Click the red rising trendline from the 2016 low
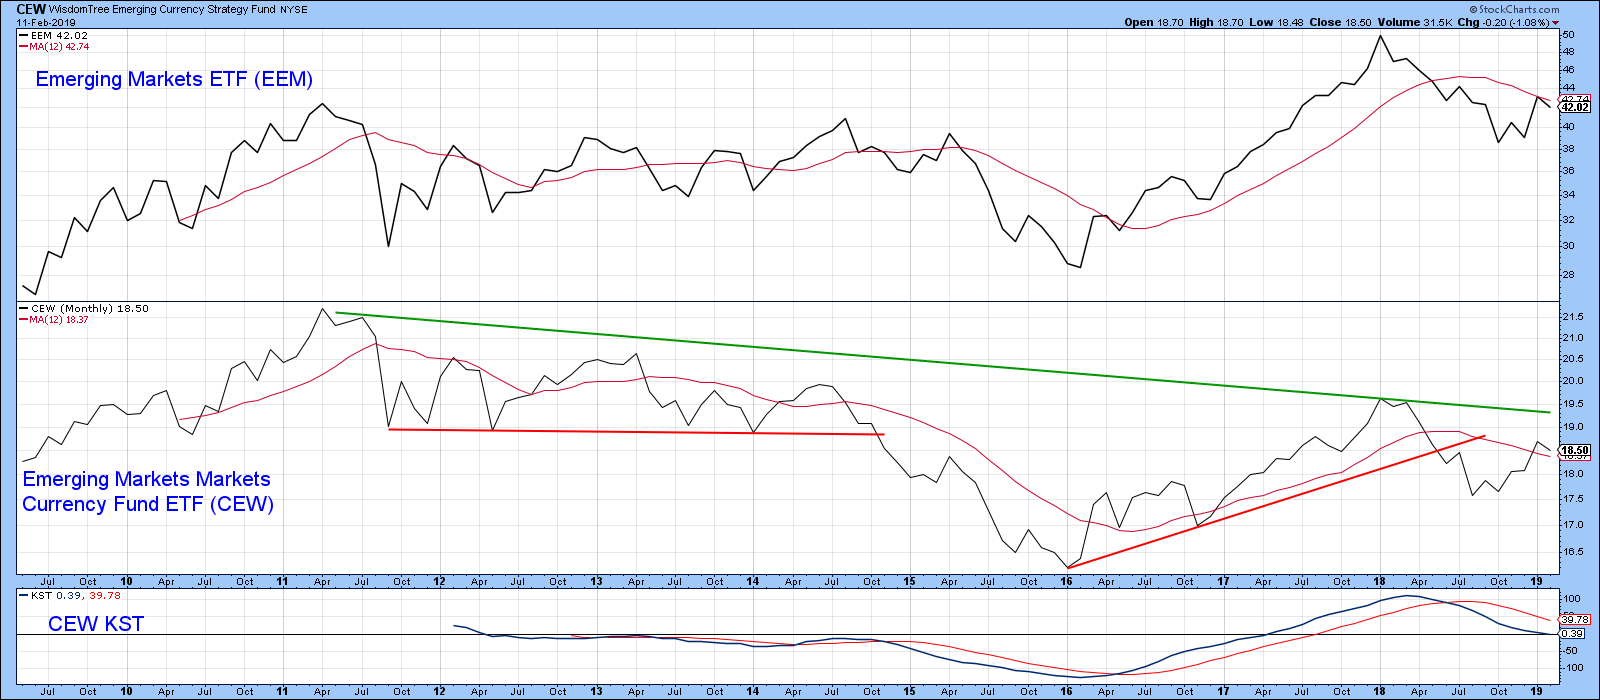 [1276, 502]
